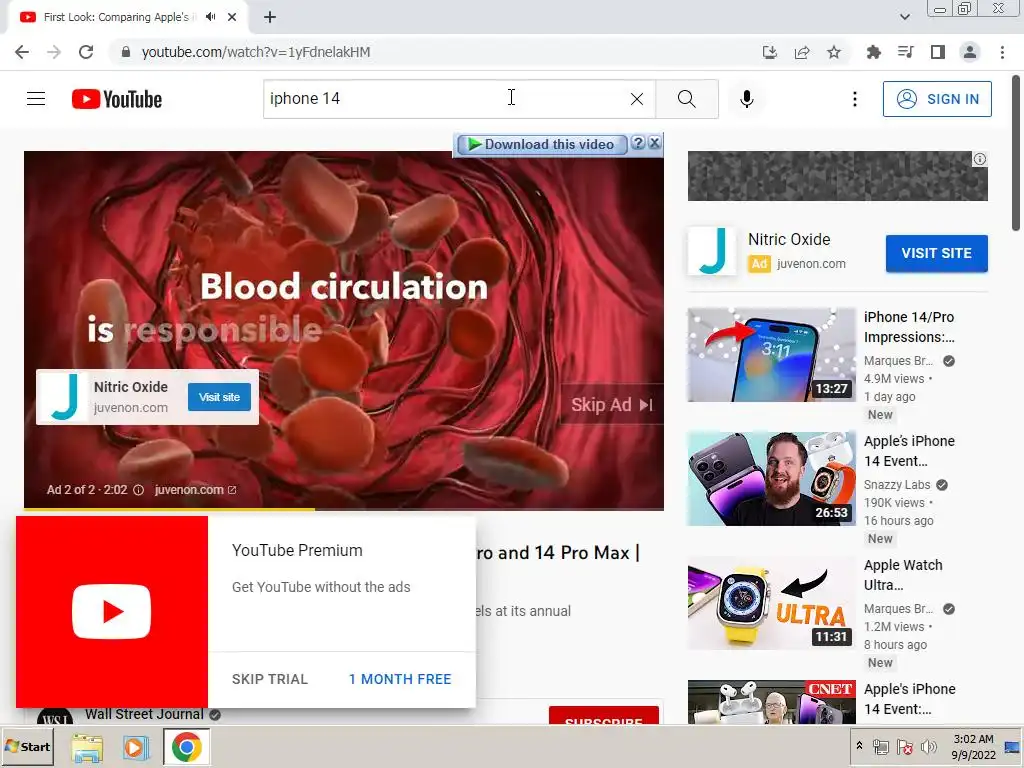Screen dimensions: 1024x768
Task: Click the Chrome taskbar icon
Action: pyautogui.click(x=186, y=748)
